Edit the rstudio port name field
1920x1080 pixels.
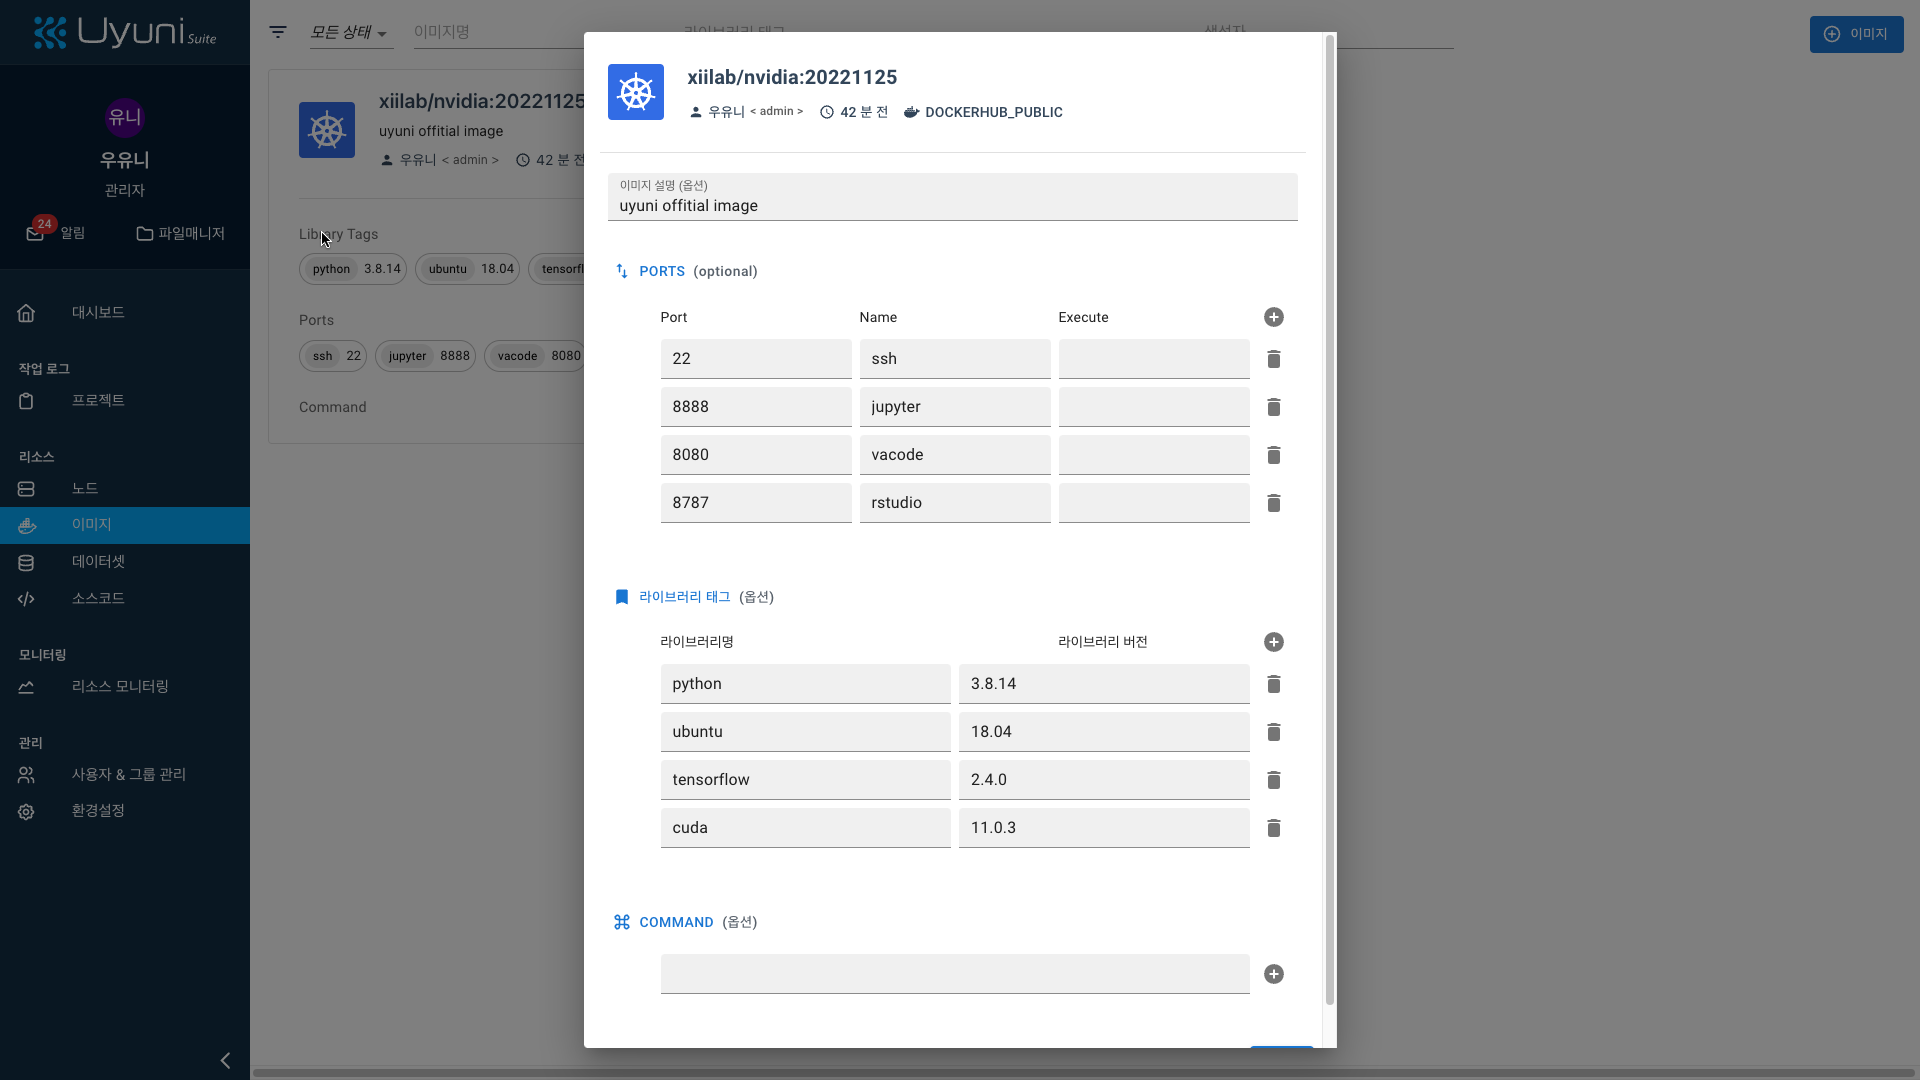955,503
